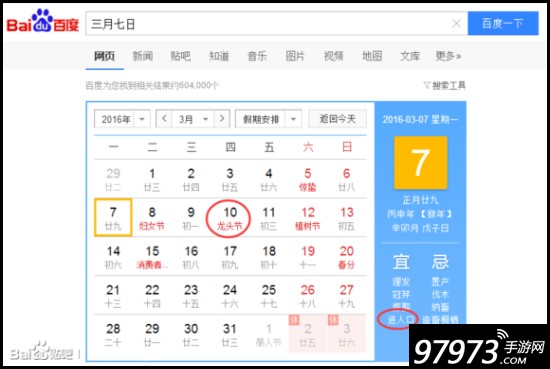This screenshot has width=550, height=369.
Task: Open 搜索工具 filter options
Action: coord(444,85)
